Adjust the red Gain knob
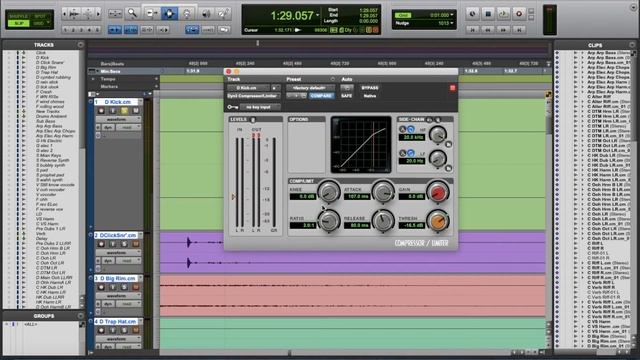This screenshot has height=360, width=640. tap(438, 191)
